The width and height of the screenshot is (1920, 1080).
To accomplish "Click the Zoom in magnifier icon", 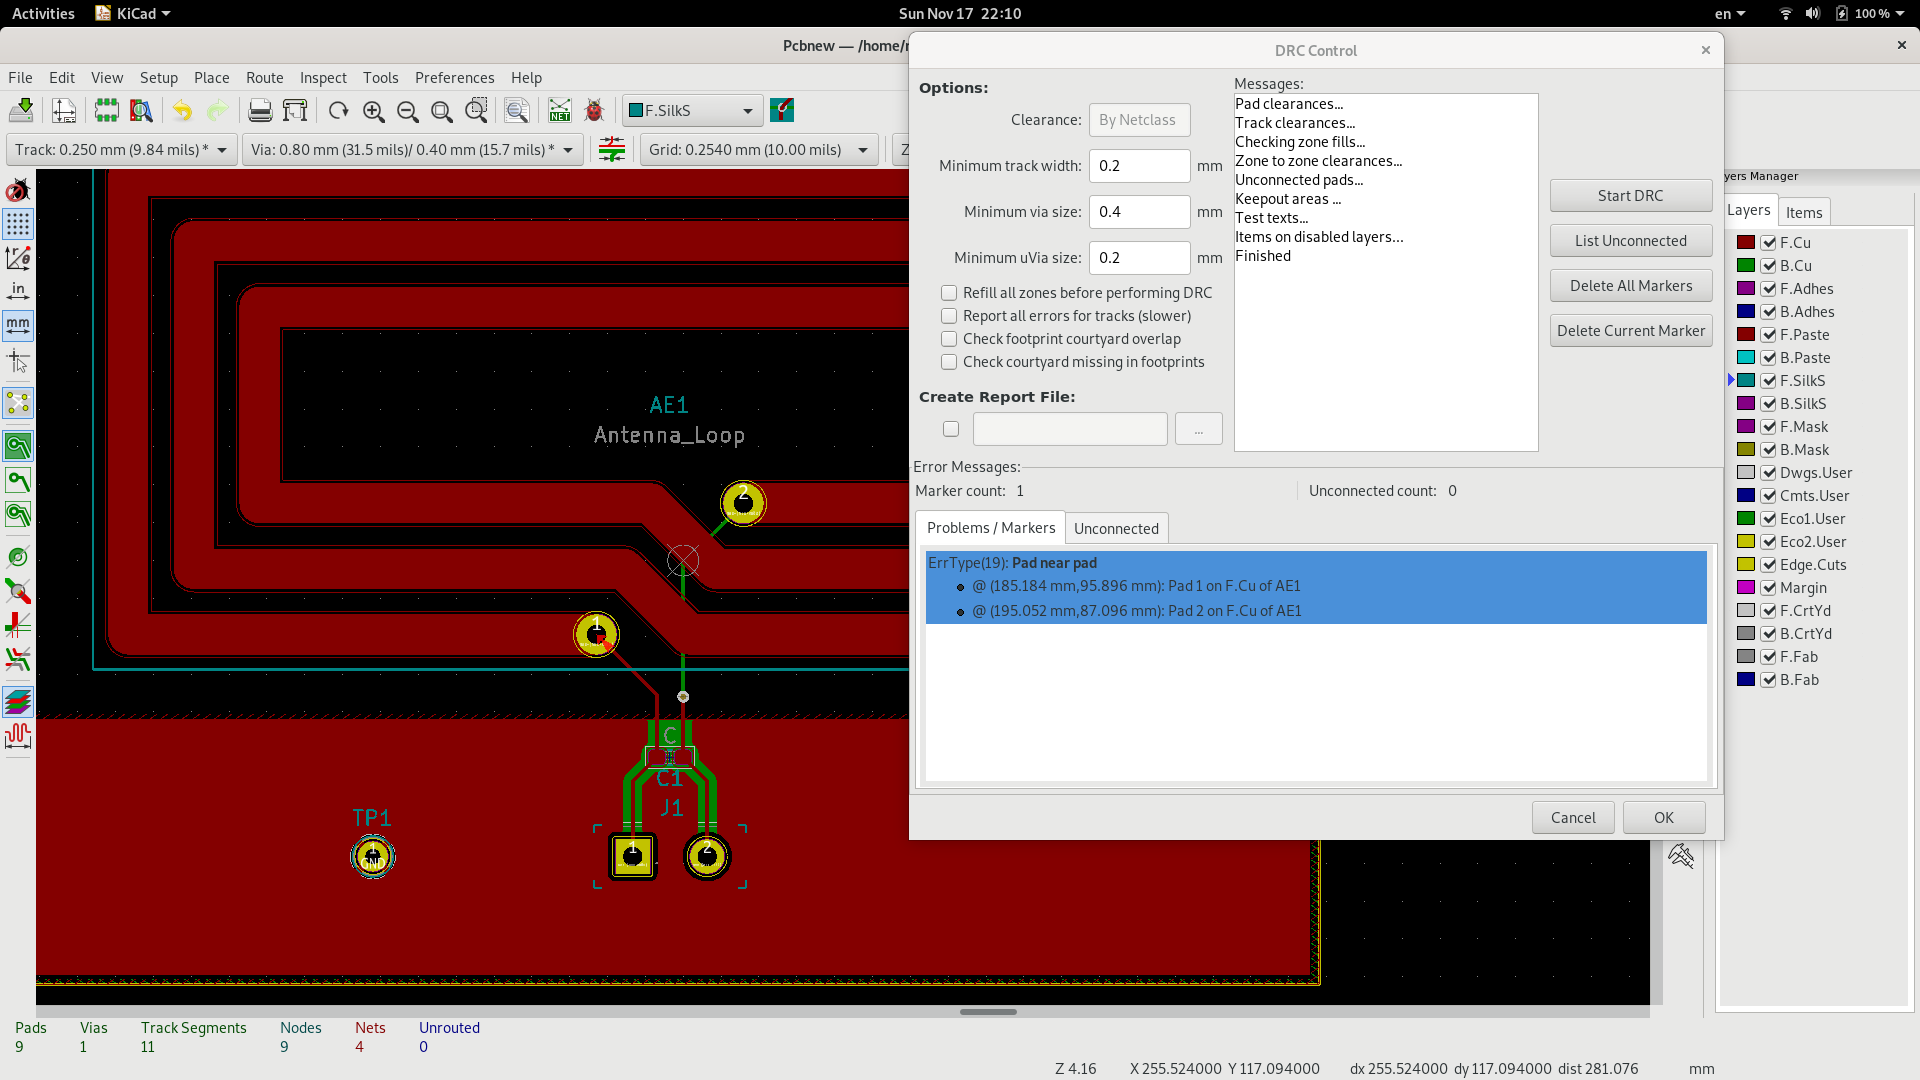I will pyautogui.click(x=373, y=111).
